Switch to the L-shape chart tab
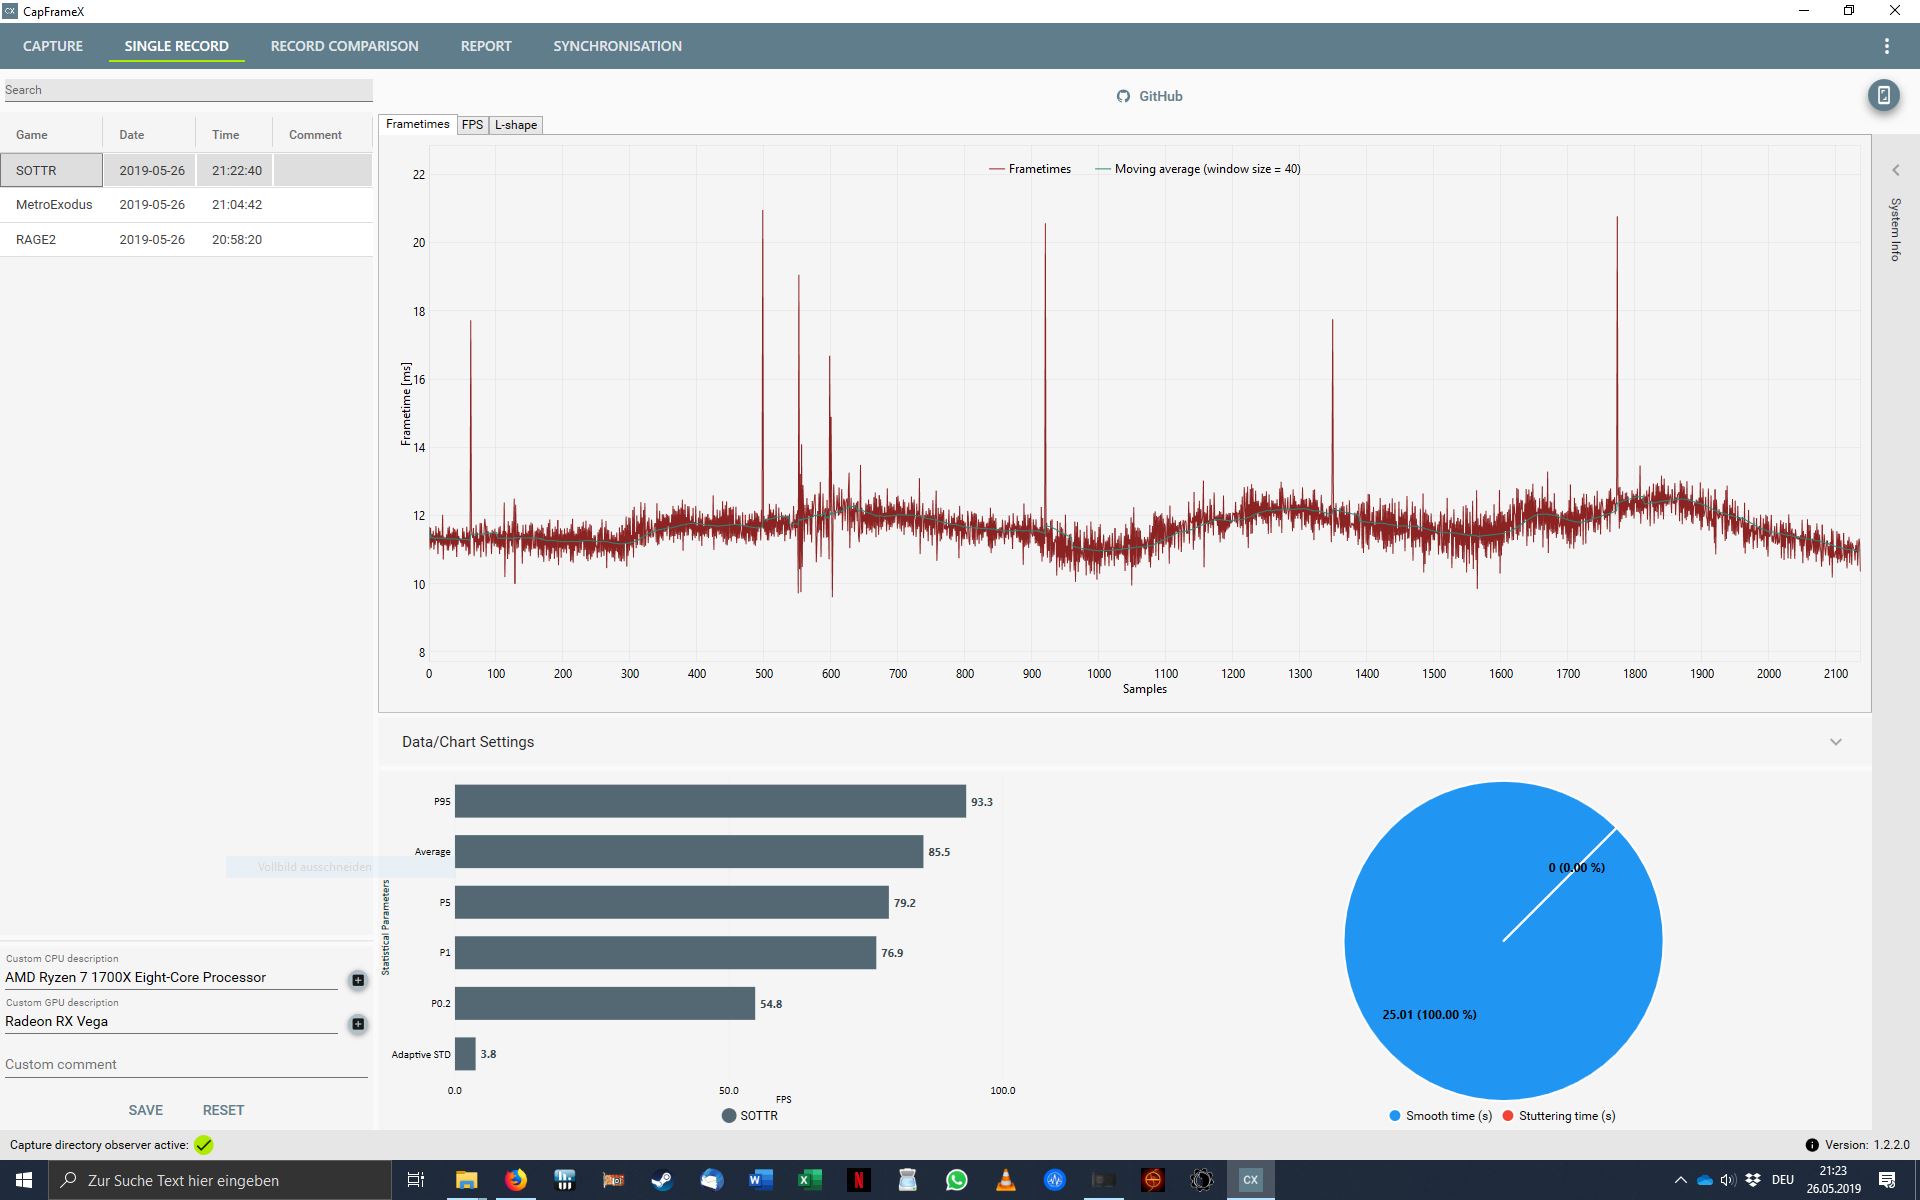The width and height of the screenshot is (1920, 1200). [x=516, y=125]
